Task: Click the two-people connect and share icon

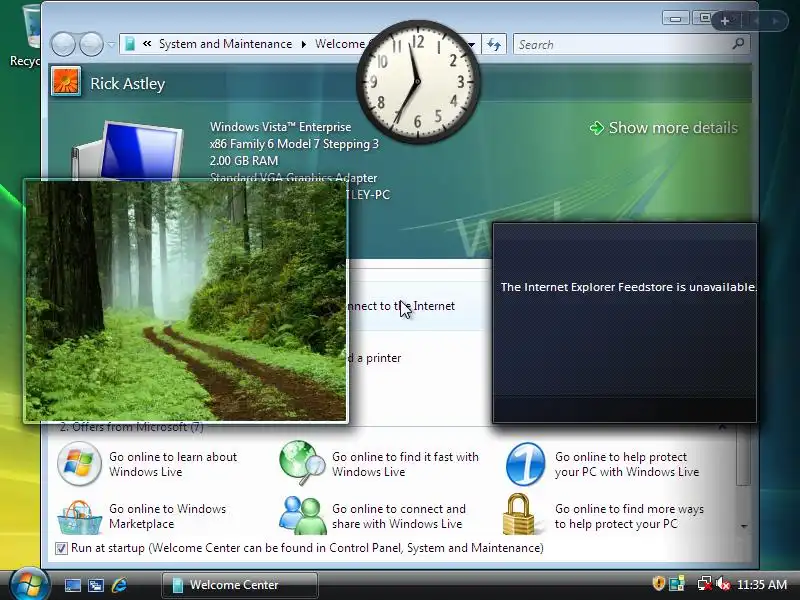Action: (303, 515)
